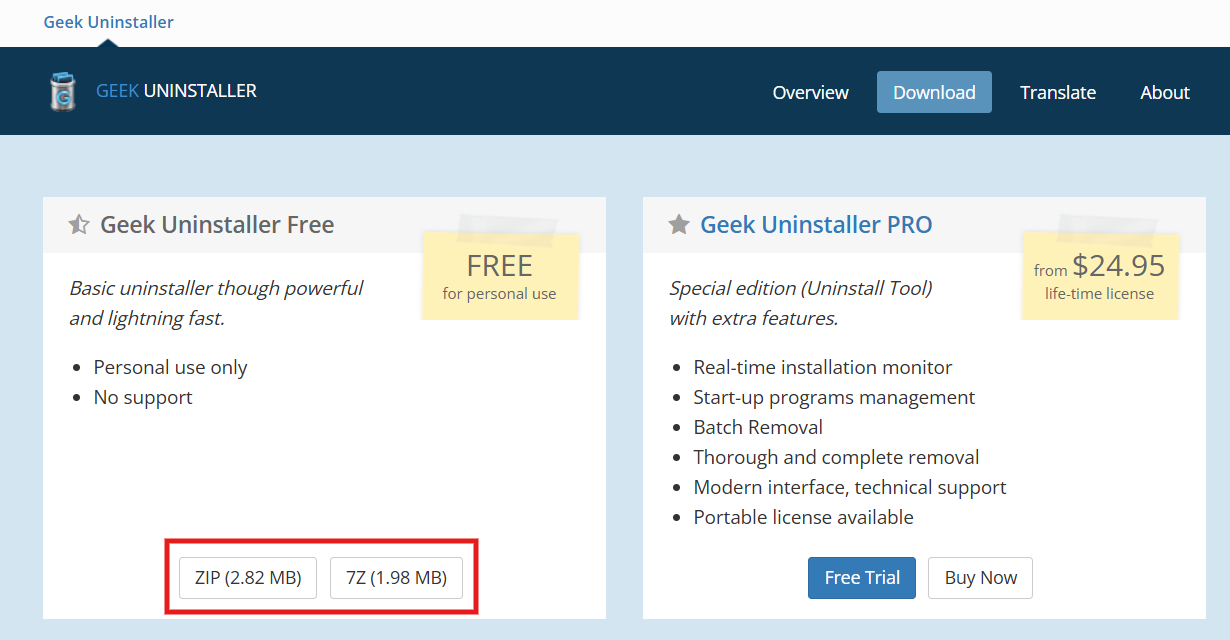Click the Geek Uninstaller trash can logo

(63, 91)
